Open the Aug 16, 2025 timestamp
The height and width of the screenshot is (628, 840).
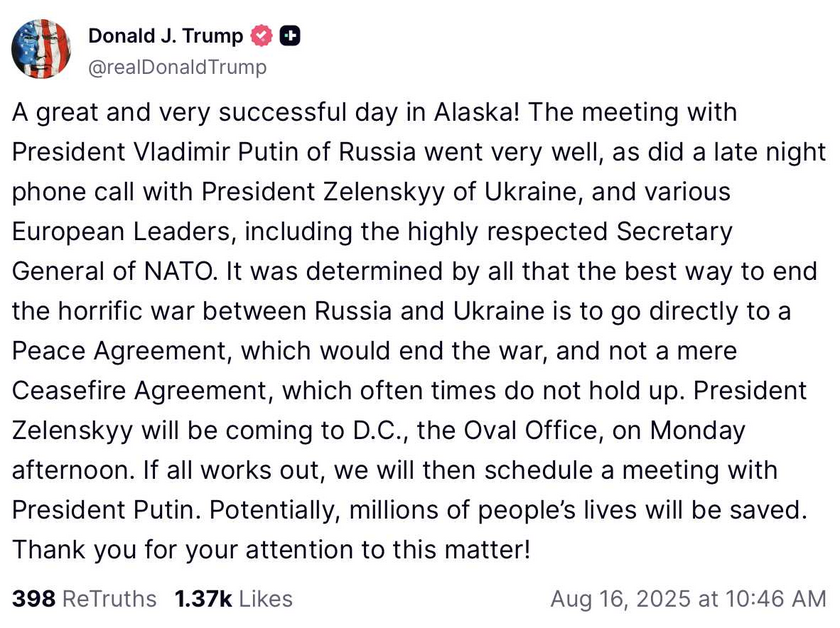point(688,599)
